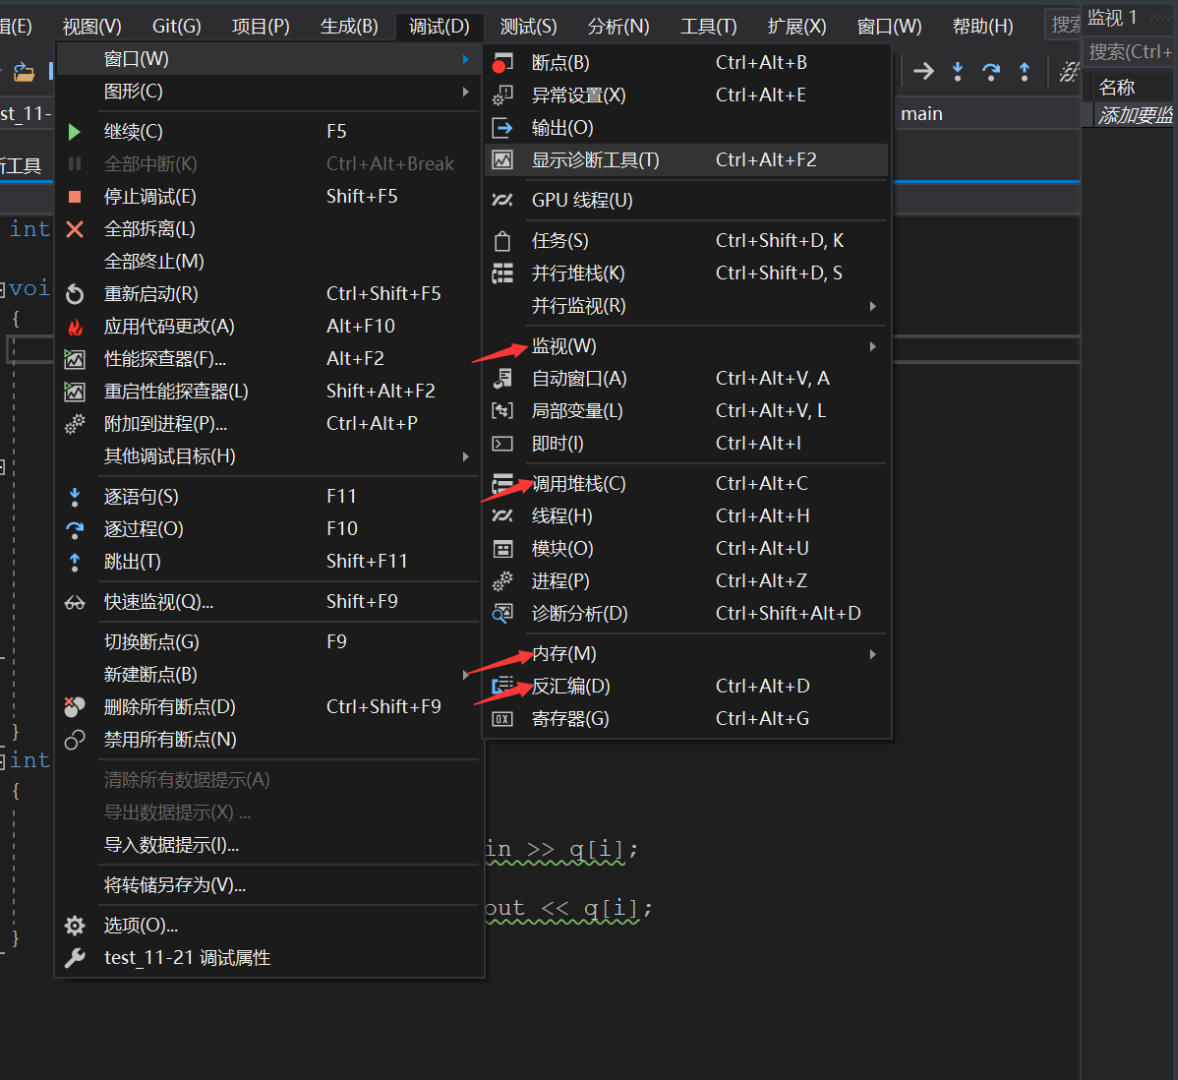Click the Attach to Process (附加到进程) gear icon

point(74,424)
